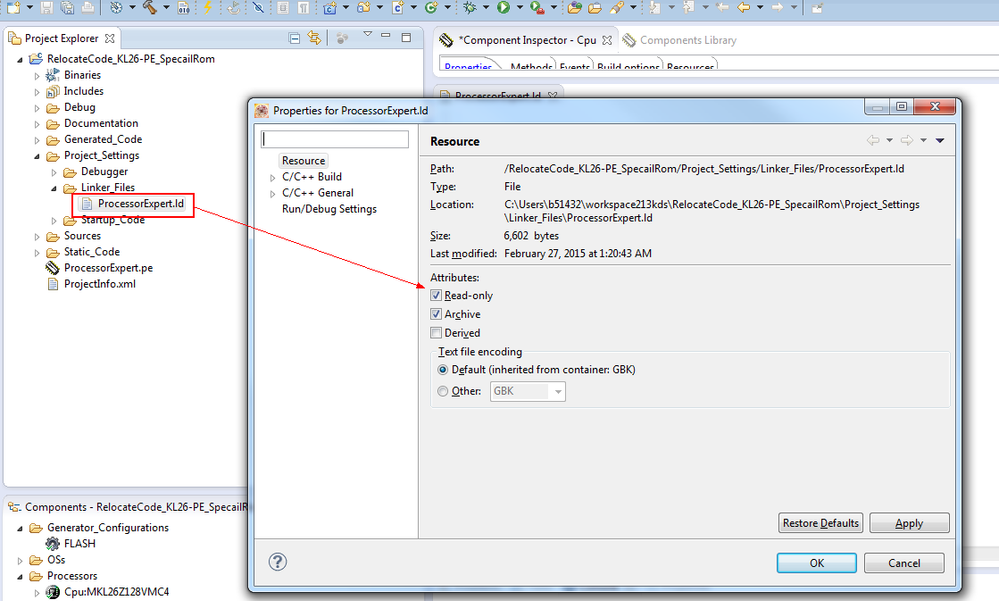Click the Build hammer toolbar icon
Screen dimensions: 999x601
coord(150,8)
